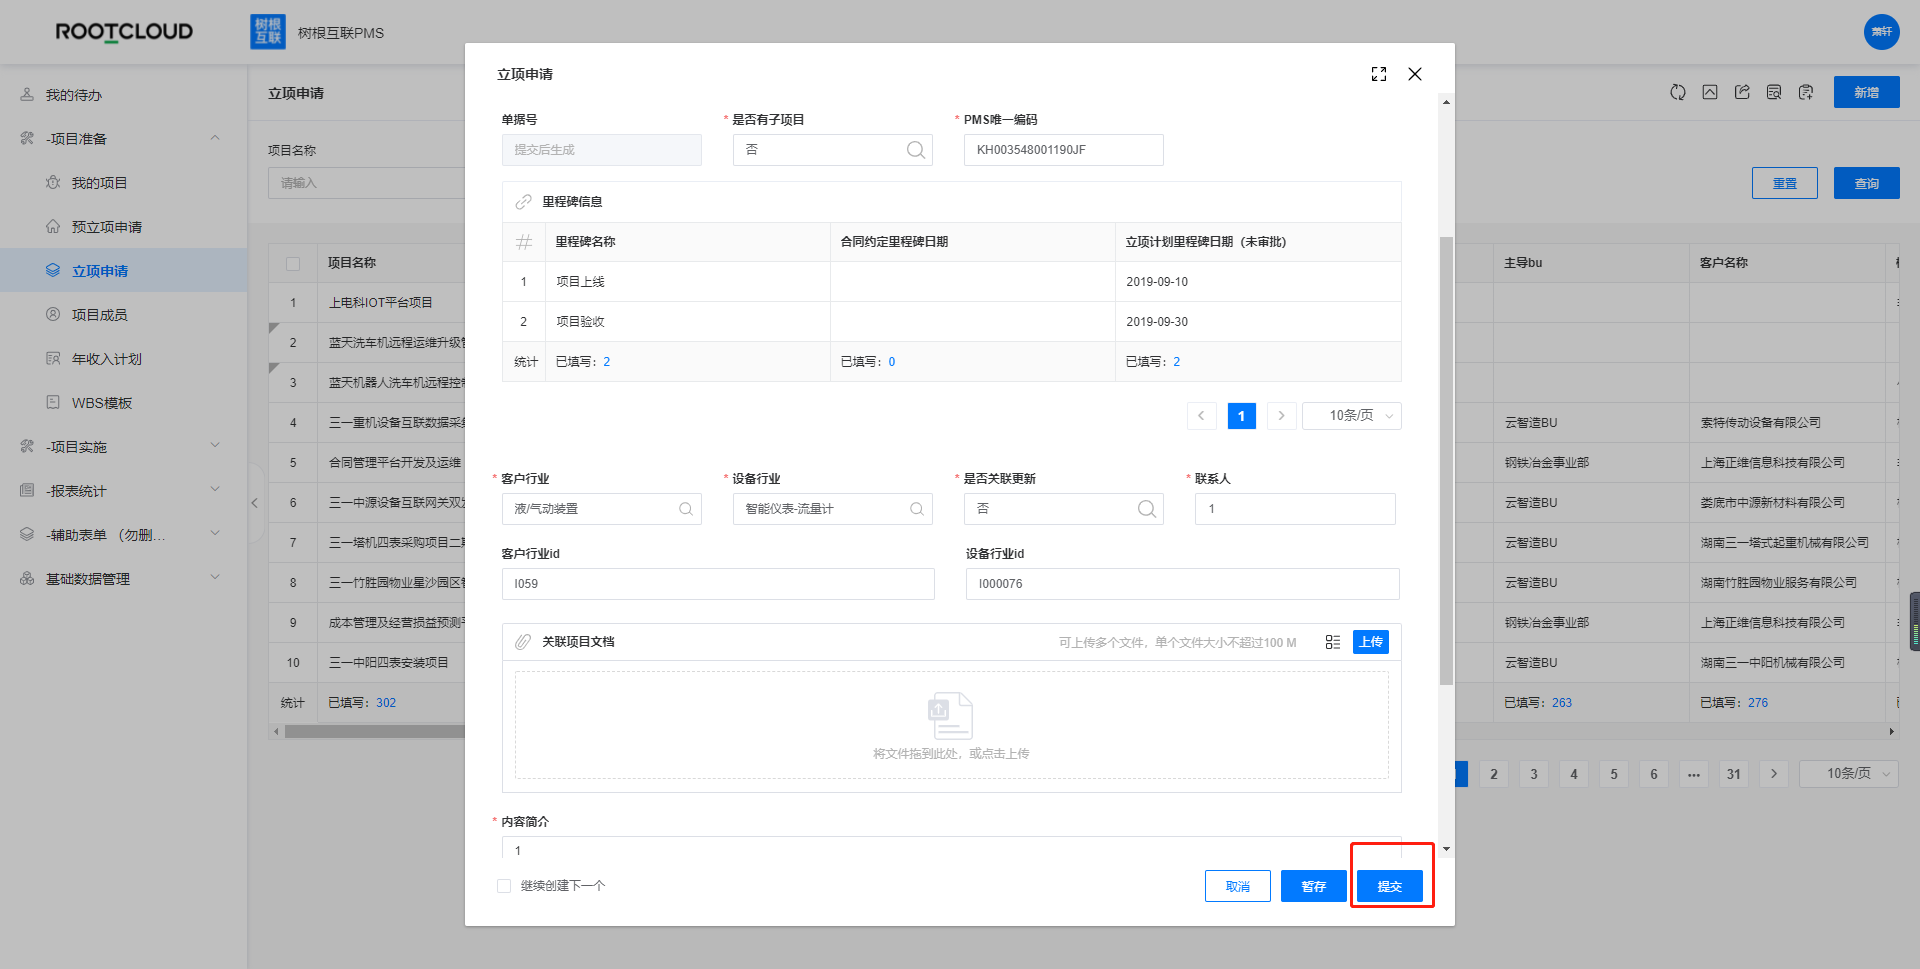This screenshot has width=1920, height=969.
Task: Go to page 3 in background pager
Action: coord(1534,774)
